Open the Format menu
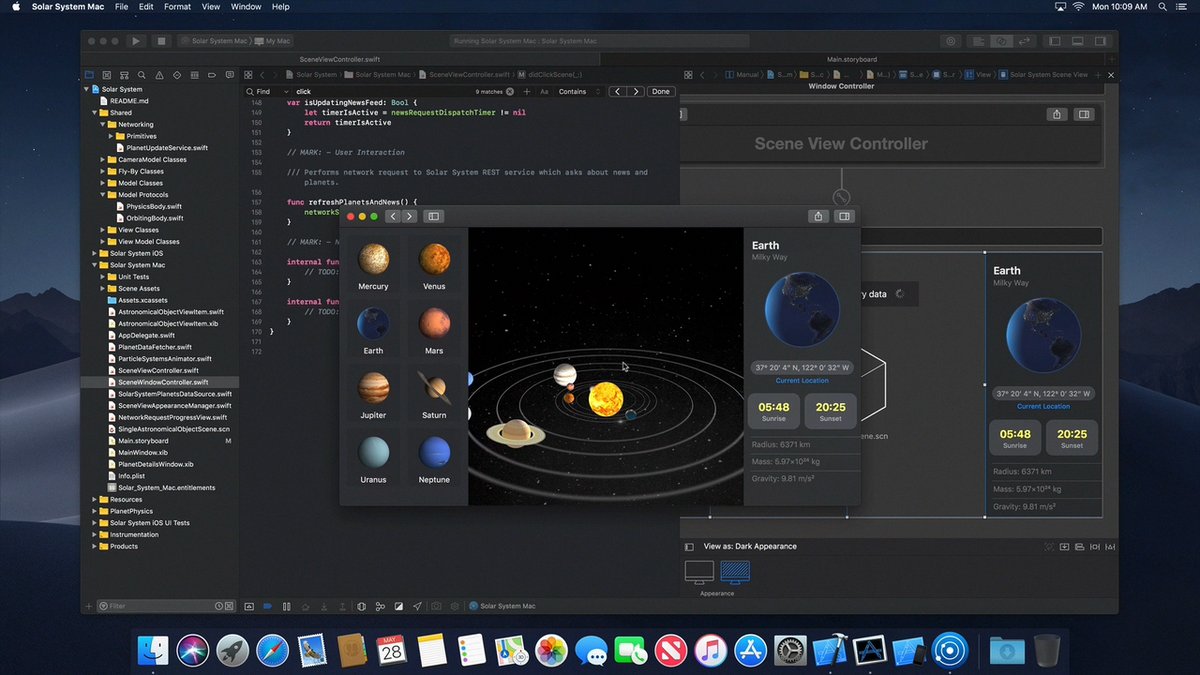This screenshot has height=675, width=1200. click(177, 7)
